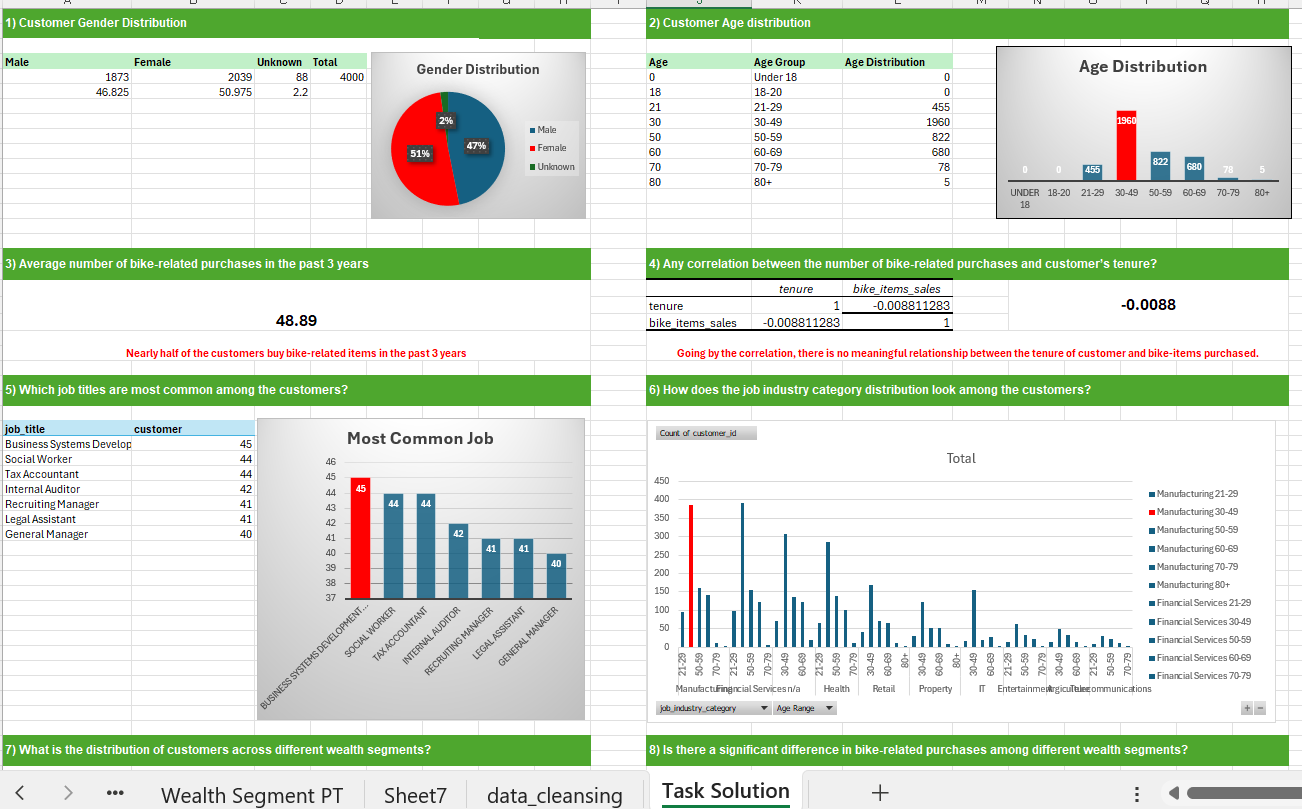This screenshot has height=809, width=1302.
Task: Open the data_cleansing sheet tab
Action: point(554,795)
